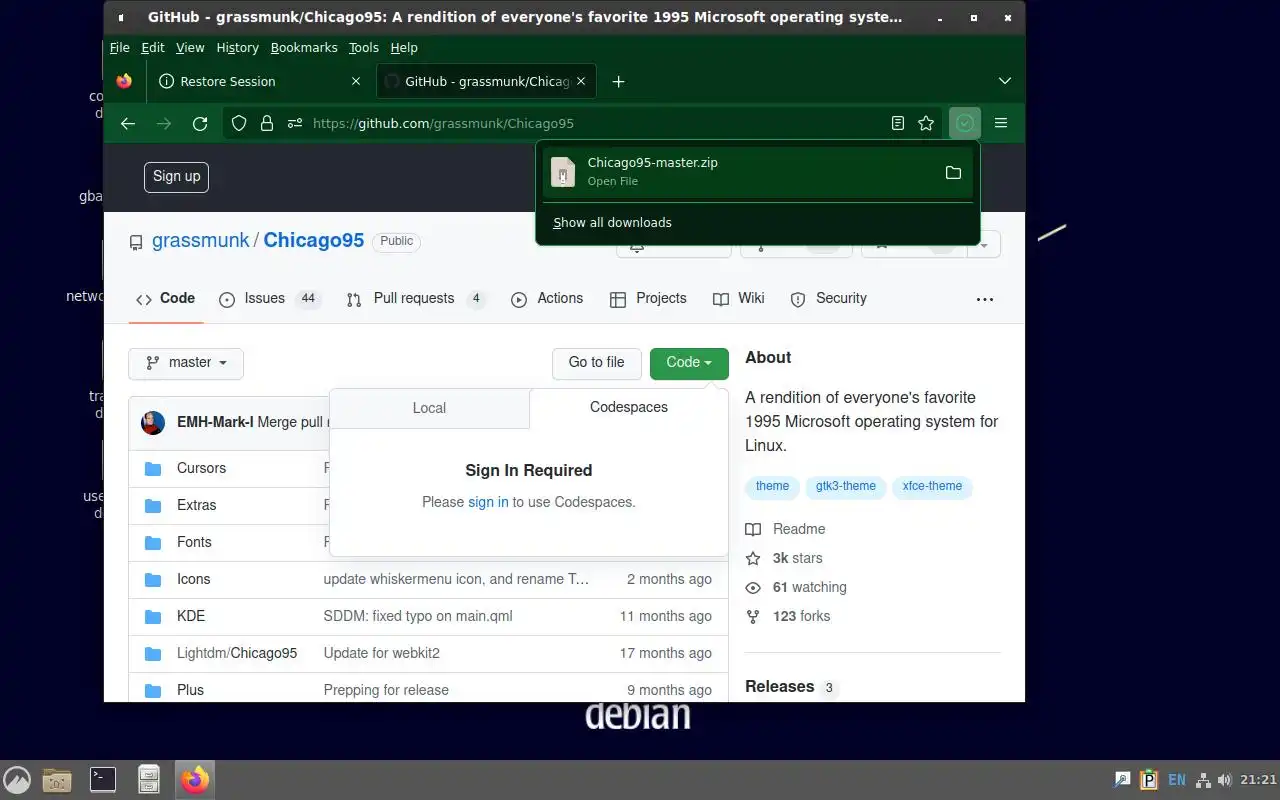
Task: Switch to the Local tab
Action: point(429,408)
